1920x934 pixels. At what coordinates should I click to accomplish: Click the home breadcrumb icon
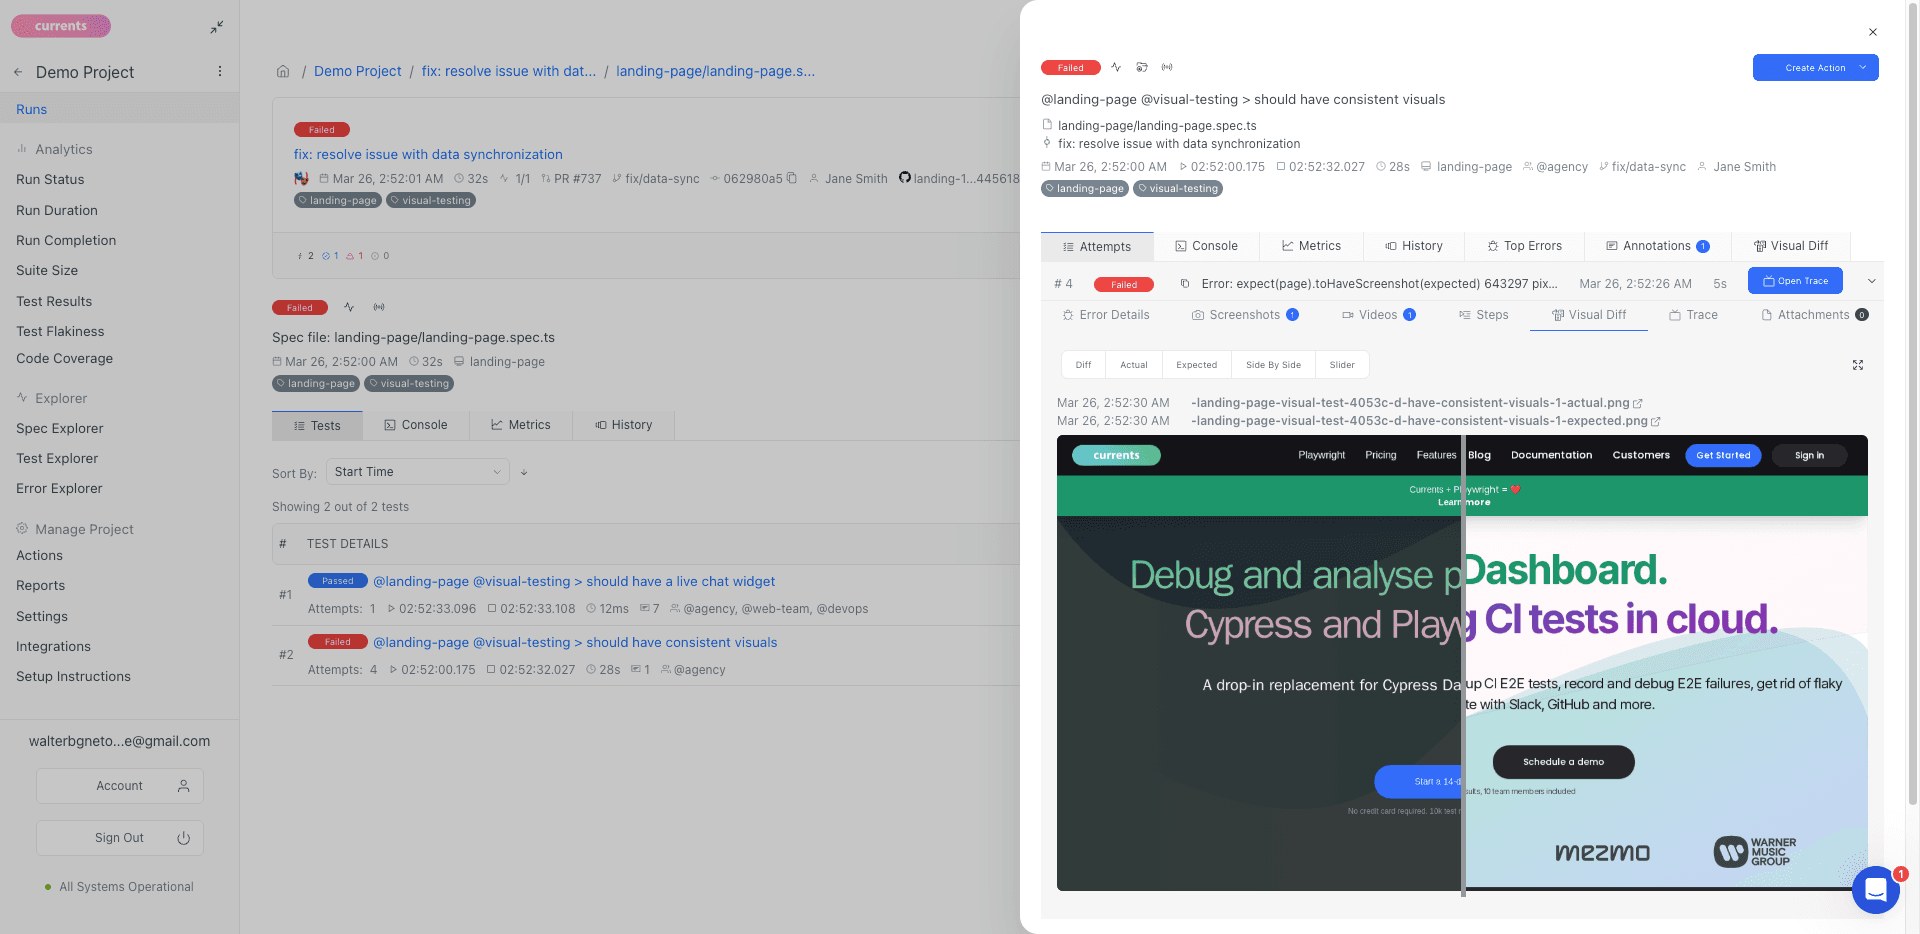pyautogui.click(x=283, y=71)
